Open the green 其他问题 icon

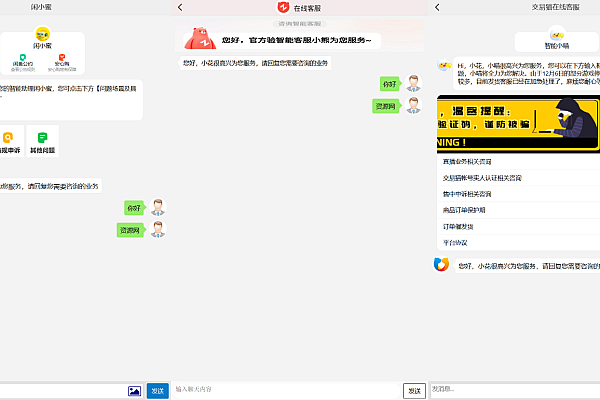point(42,137)
